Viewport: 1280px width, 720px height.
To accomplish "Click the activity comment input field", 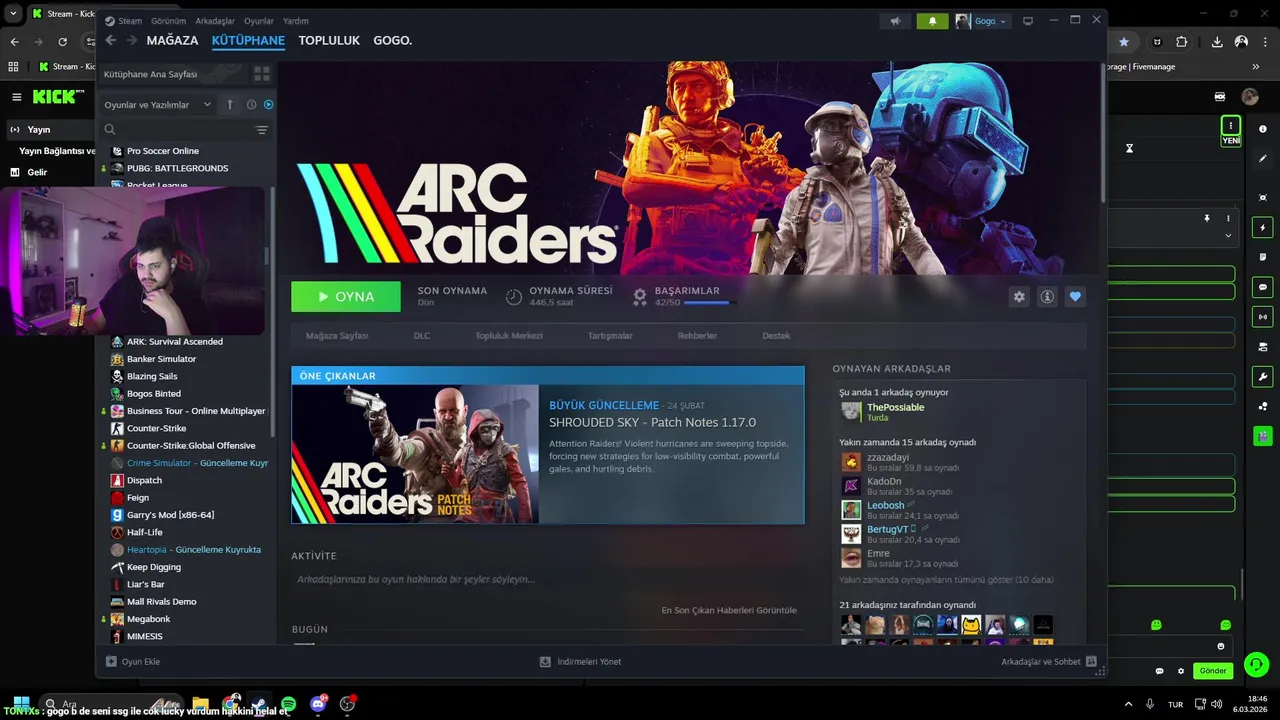I will point(545,579).
